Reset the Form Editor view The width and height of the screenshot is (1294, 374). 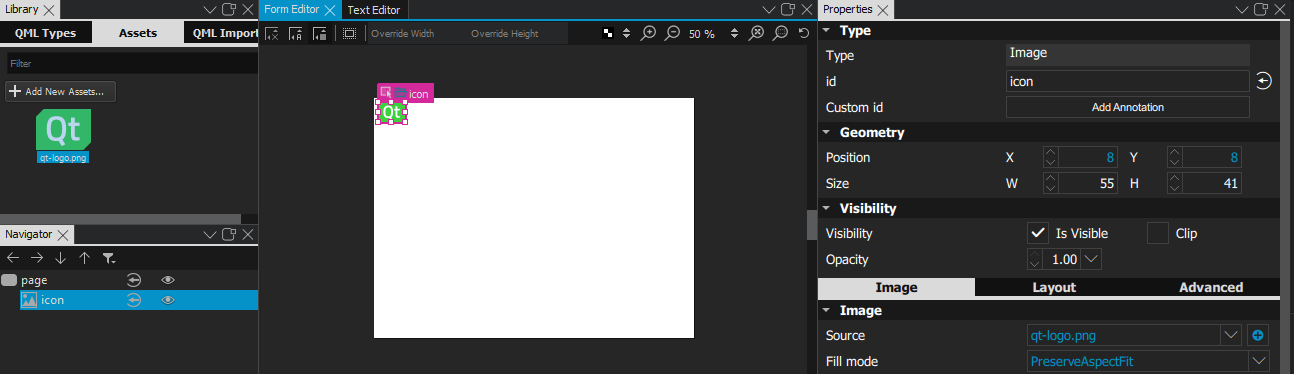point(804,33)
